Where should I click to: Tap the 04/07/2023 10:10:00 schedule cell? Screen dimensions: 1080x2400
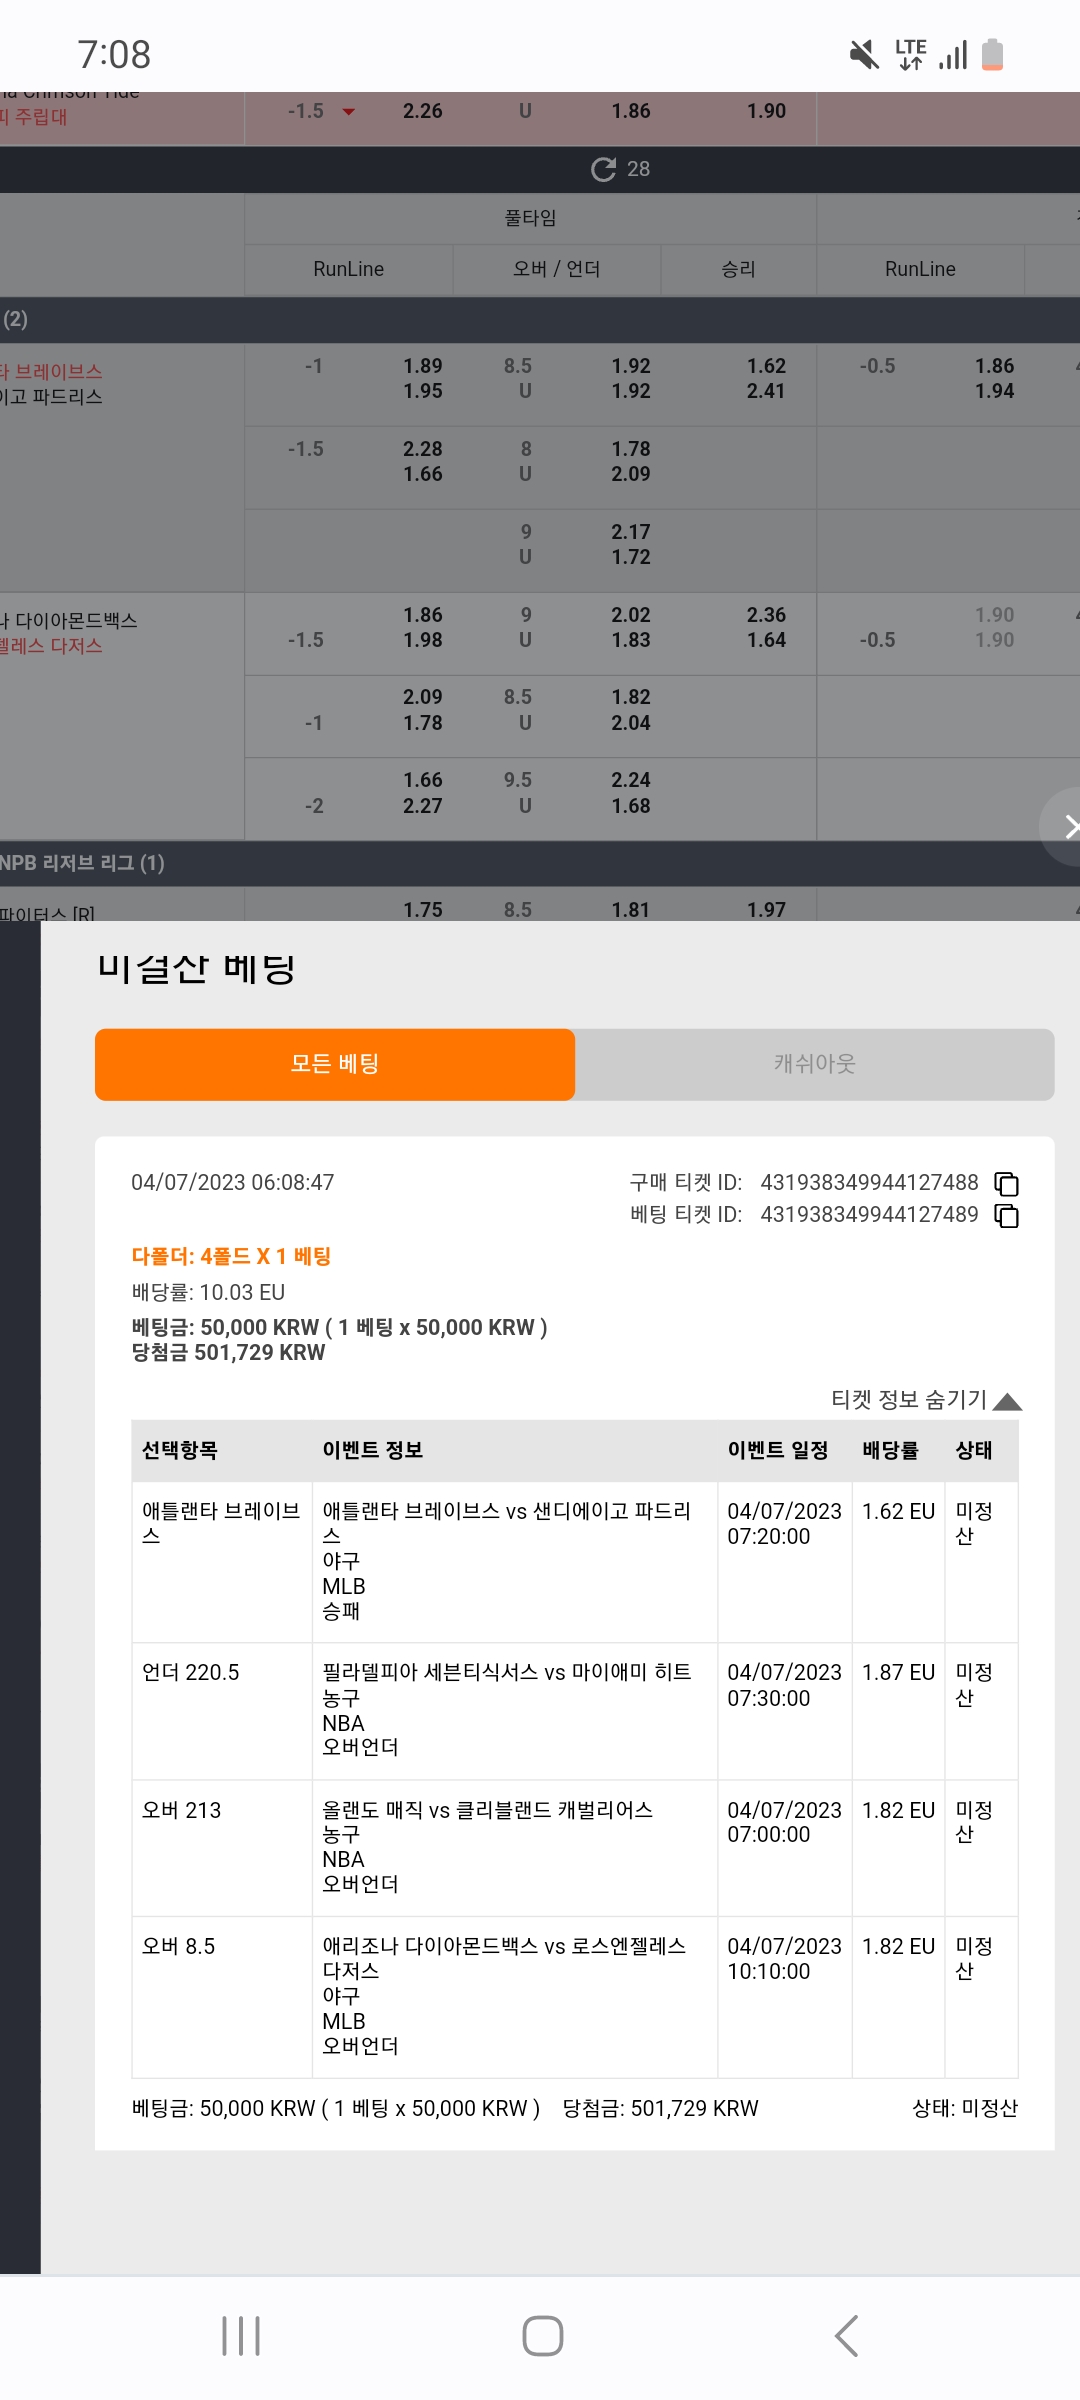(x=785, y=1997)
